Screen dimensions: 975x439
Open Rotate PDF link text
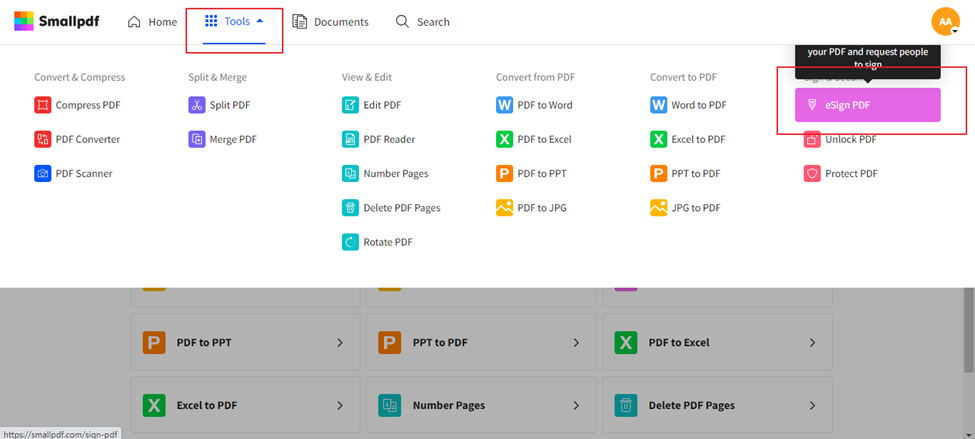pyautogui.click(x=388, y=242)
